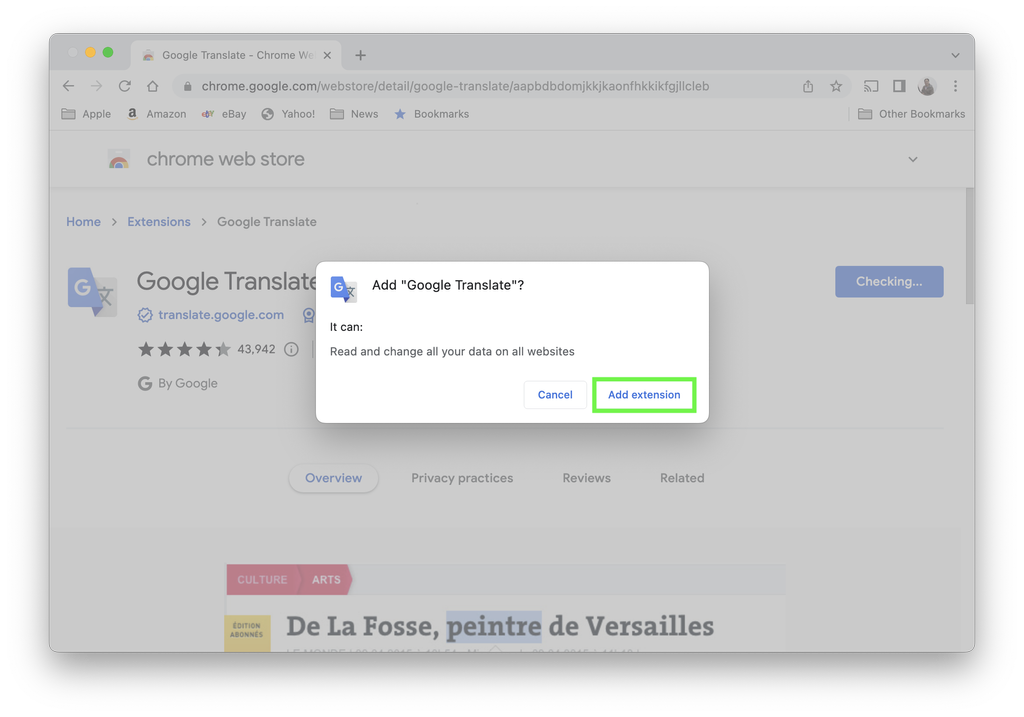Switch to the Reviews tab
The image size is (1024, 717).
586,478
